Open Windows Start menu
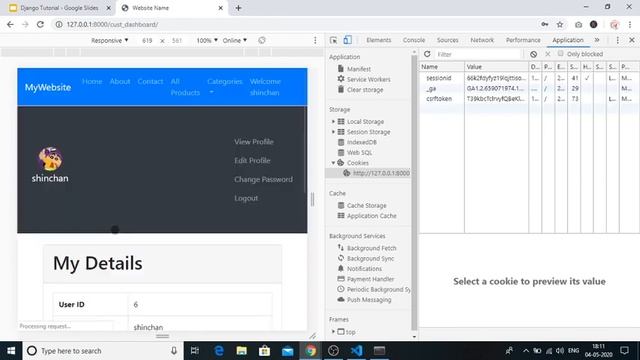This screenshot has width=640, height=360. point(11,351)
